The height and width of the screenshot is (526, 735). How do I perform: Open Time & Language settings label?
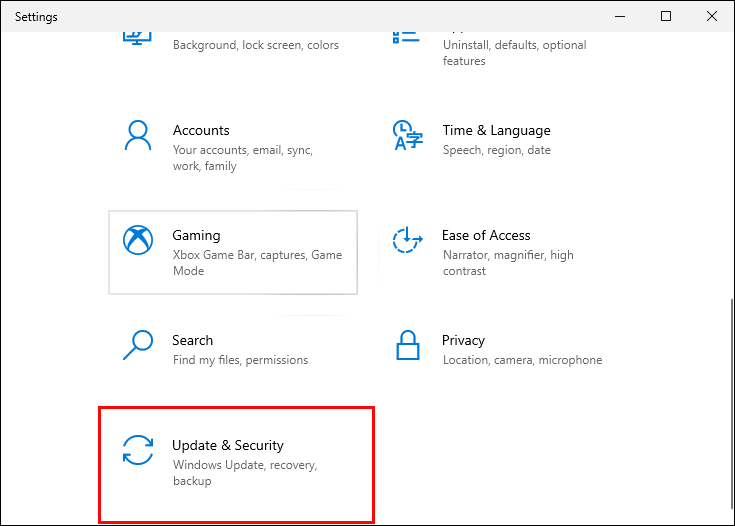(496, 130)
